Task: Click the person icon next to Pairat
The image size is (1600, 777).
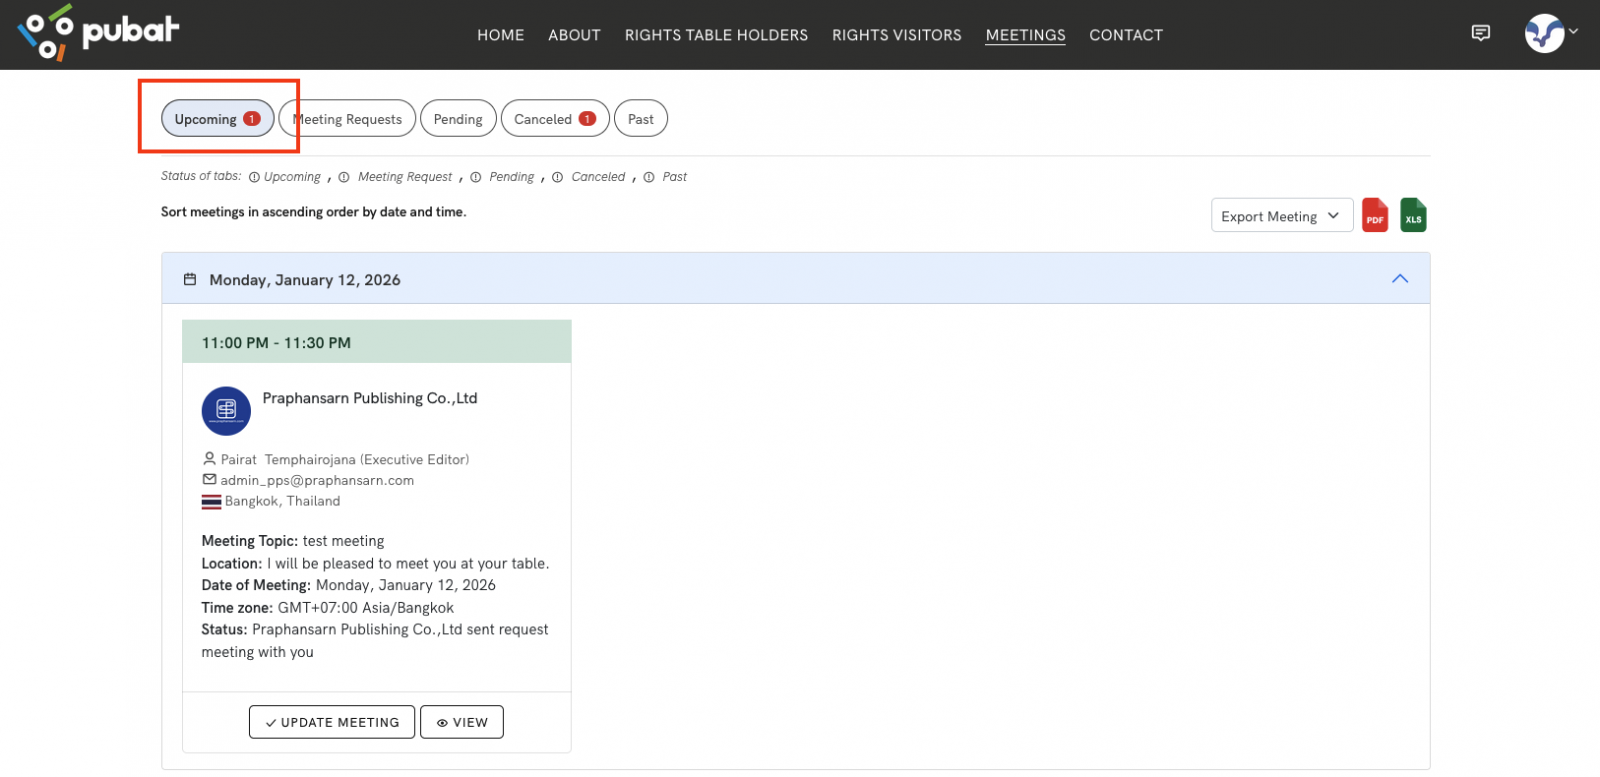Action: click(209, 459)
